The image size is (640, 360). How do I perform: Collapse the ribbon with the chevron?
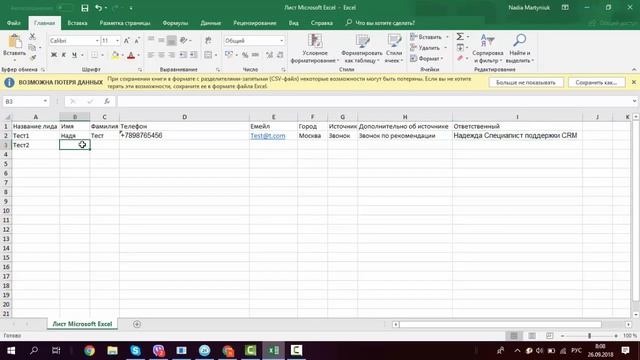[634, 69]
